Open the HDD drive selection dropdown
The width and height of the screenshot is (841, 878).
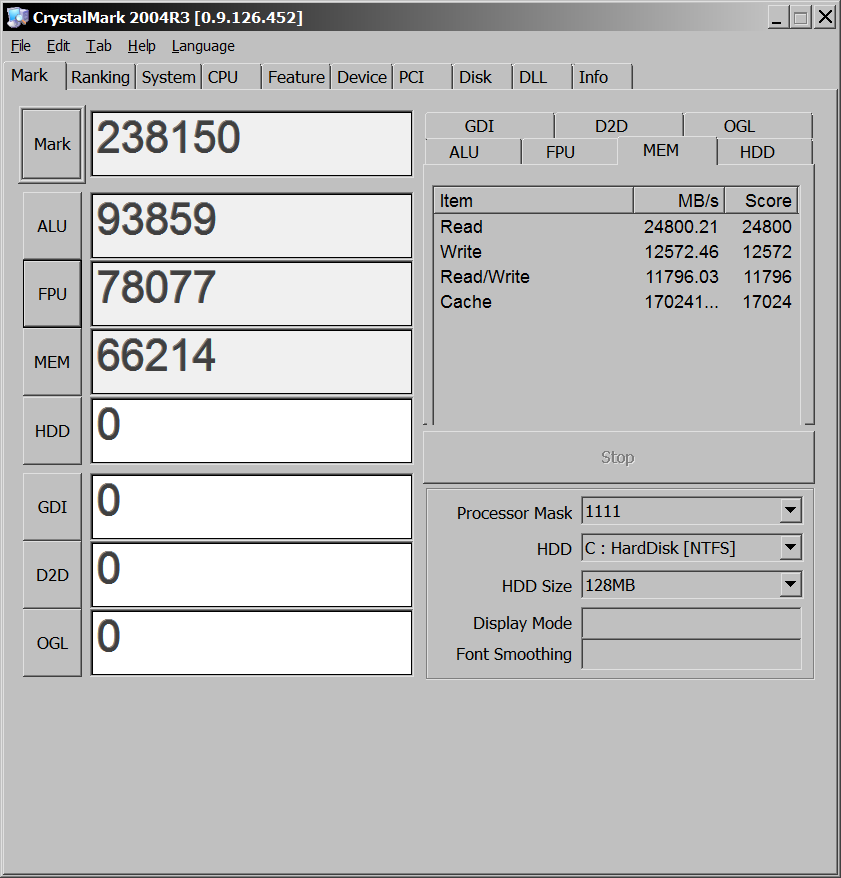point(790,548)
